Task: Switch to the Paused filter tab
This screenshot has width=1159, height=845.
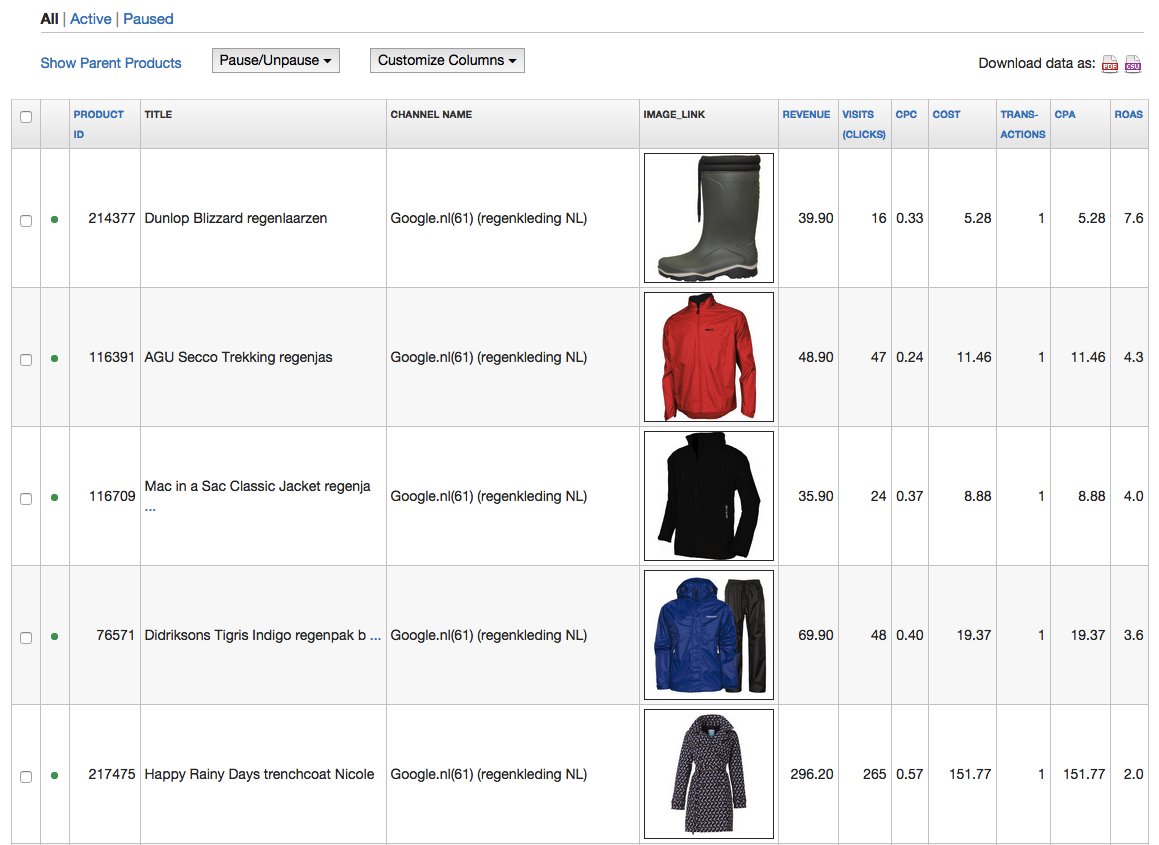Action: click(148, 19)
